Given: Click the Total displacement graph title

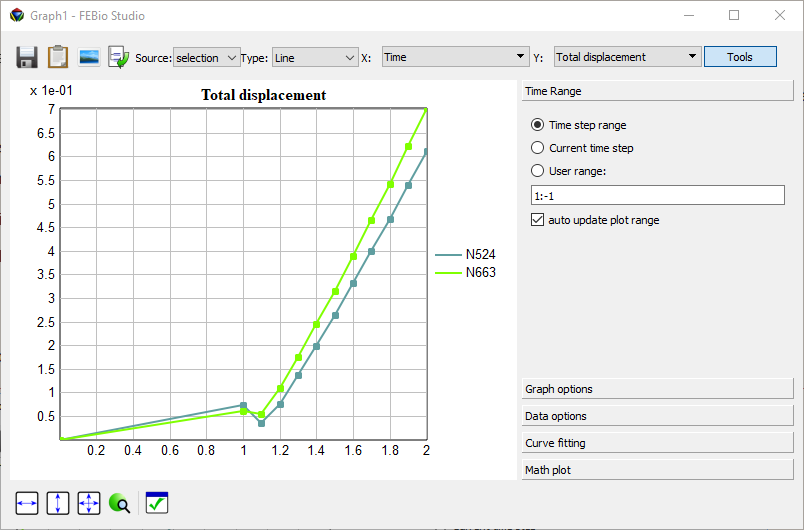Looking at the screenshot, I should (x=264, y=95).
